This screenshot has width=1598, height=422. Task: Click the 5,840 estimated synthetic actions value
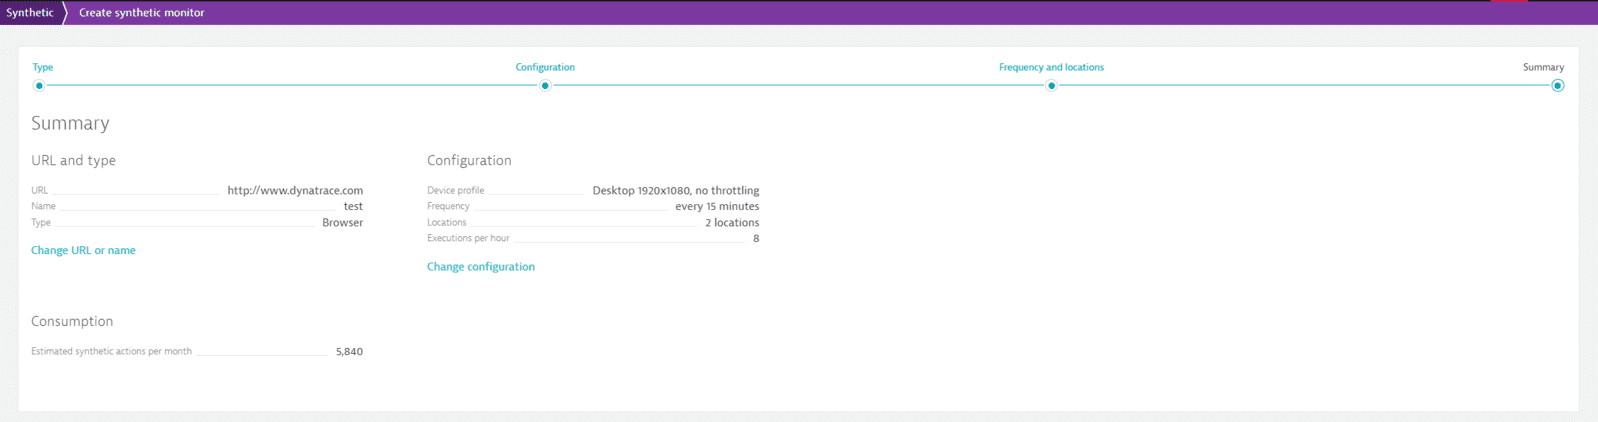[349, 352]
